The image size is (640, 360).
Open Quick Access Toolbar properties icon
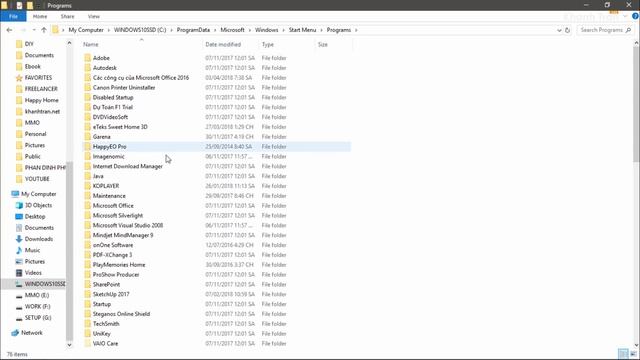click(x=19, y=5)
